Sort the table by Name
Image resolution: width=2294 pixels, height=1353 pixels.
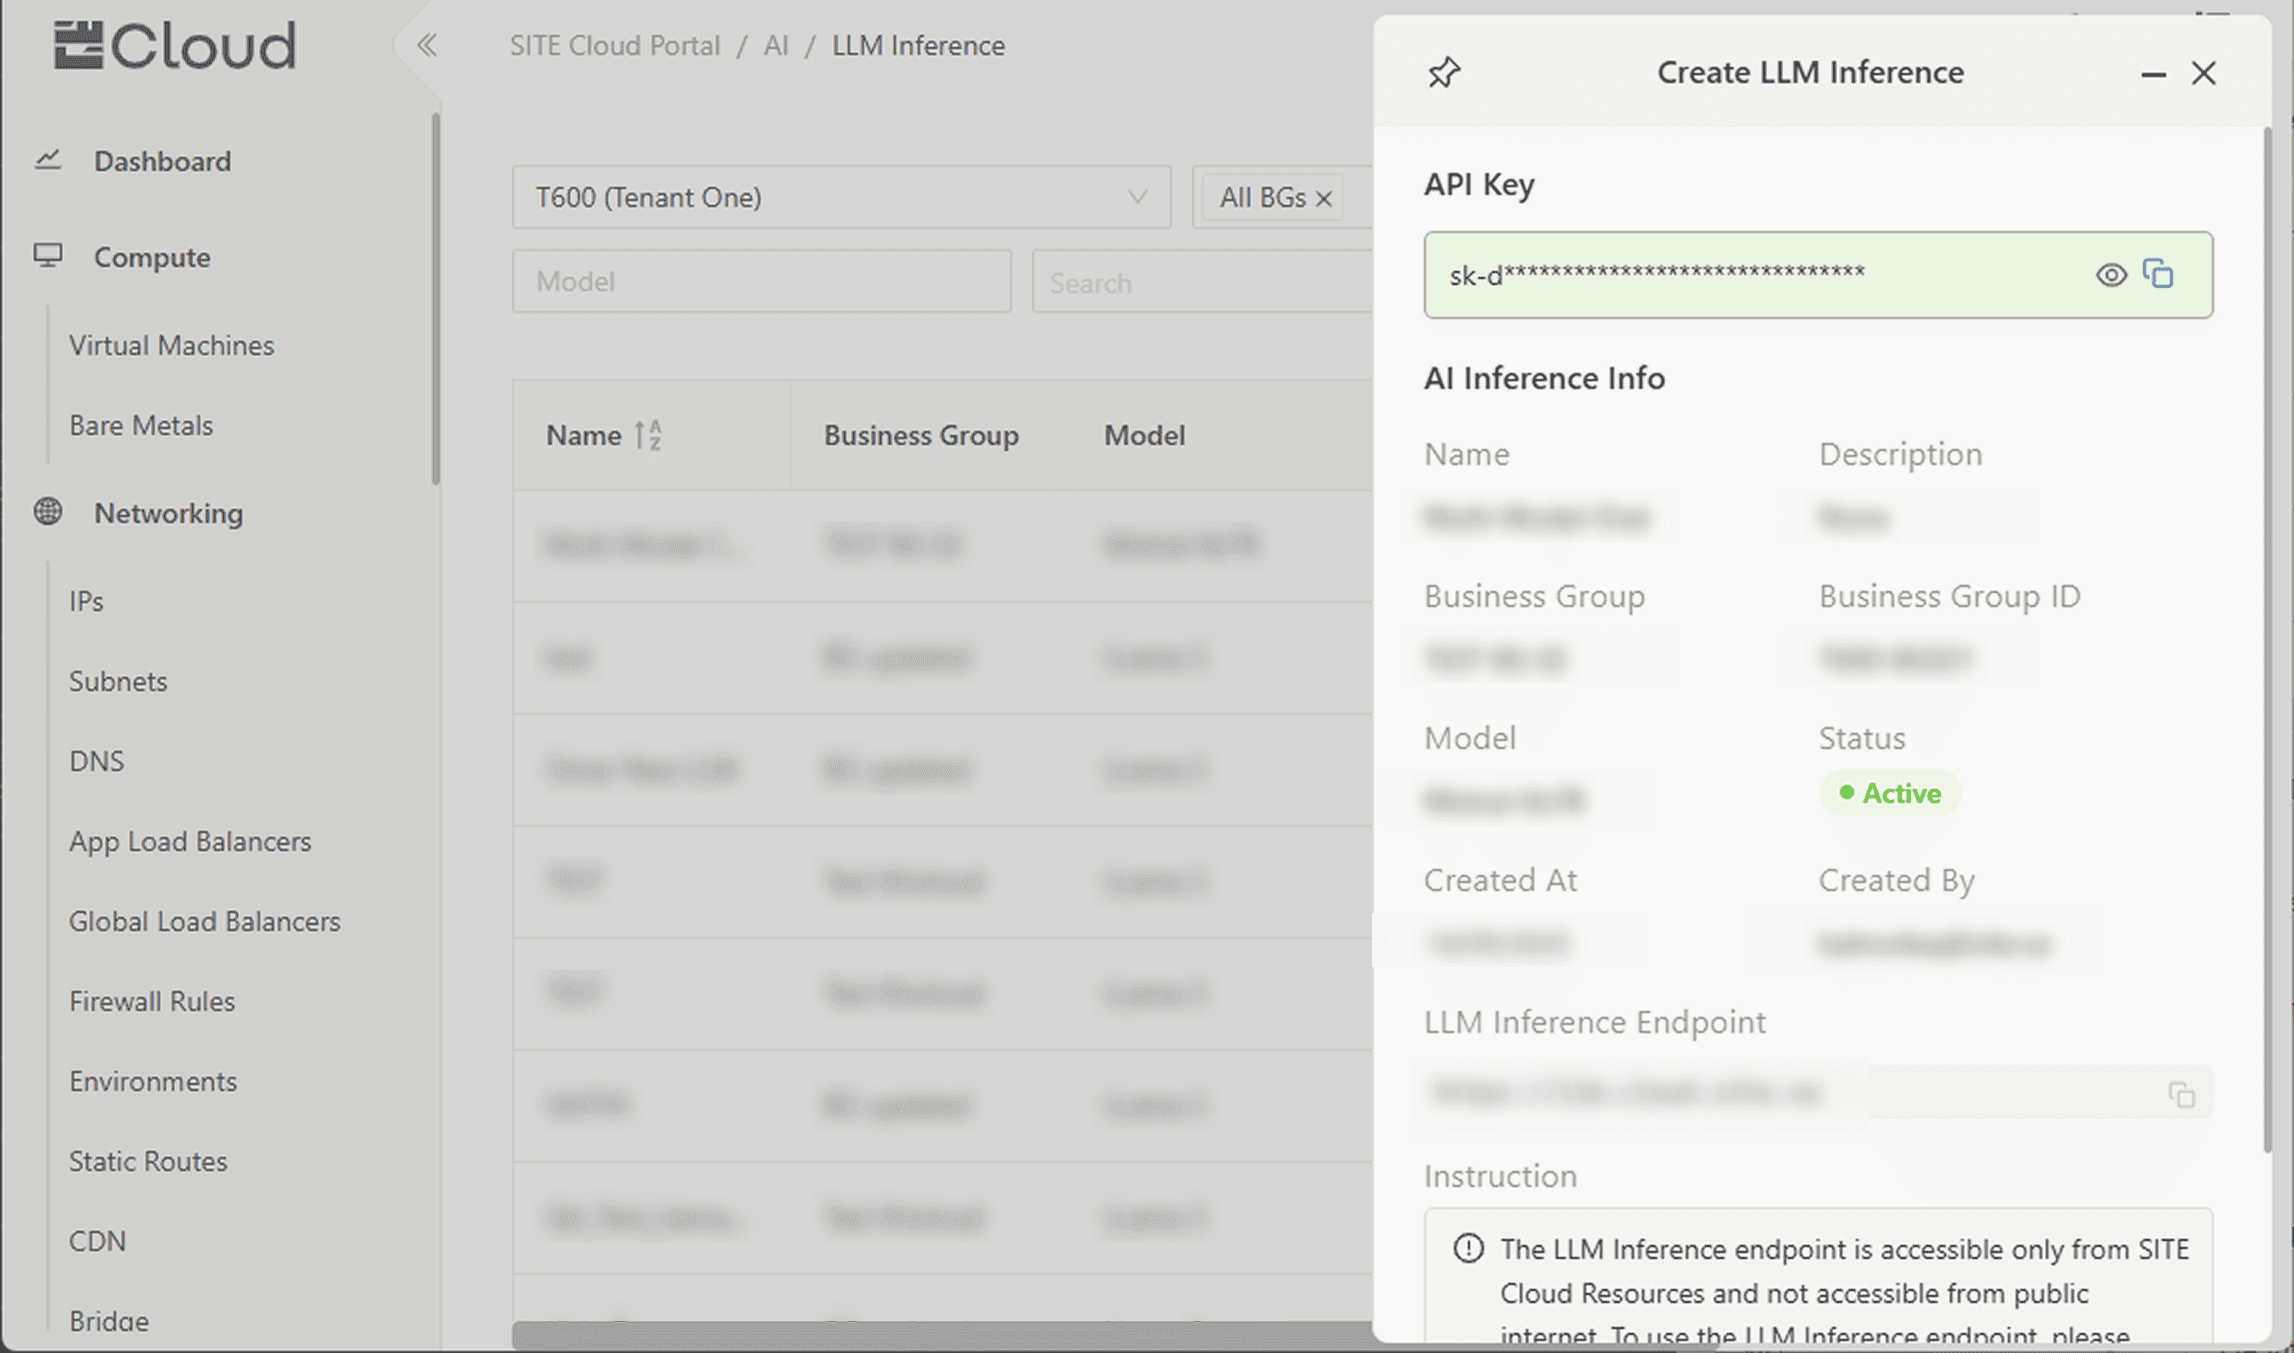pos(649,435)
